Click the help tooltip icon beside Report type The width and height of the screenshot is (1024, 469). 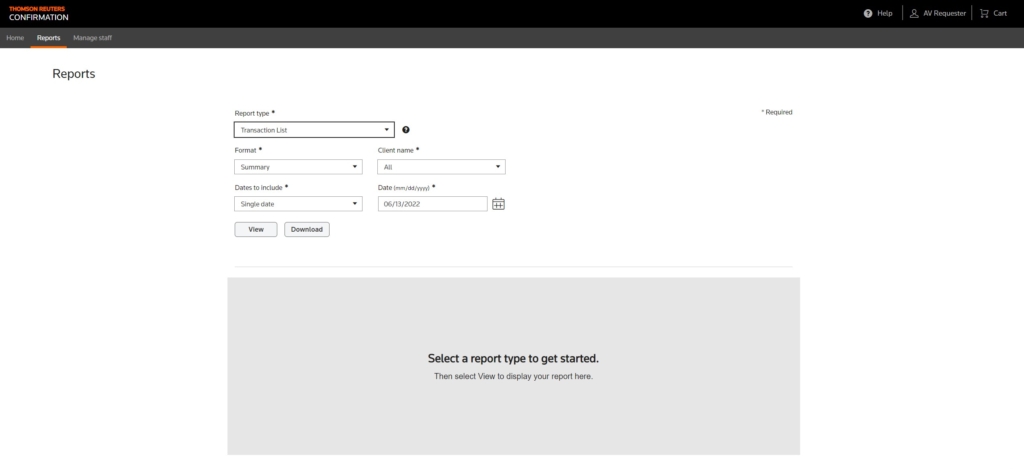(406, 130)
